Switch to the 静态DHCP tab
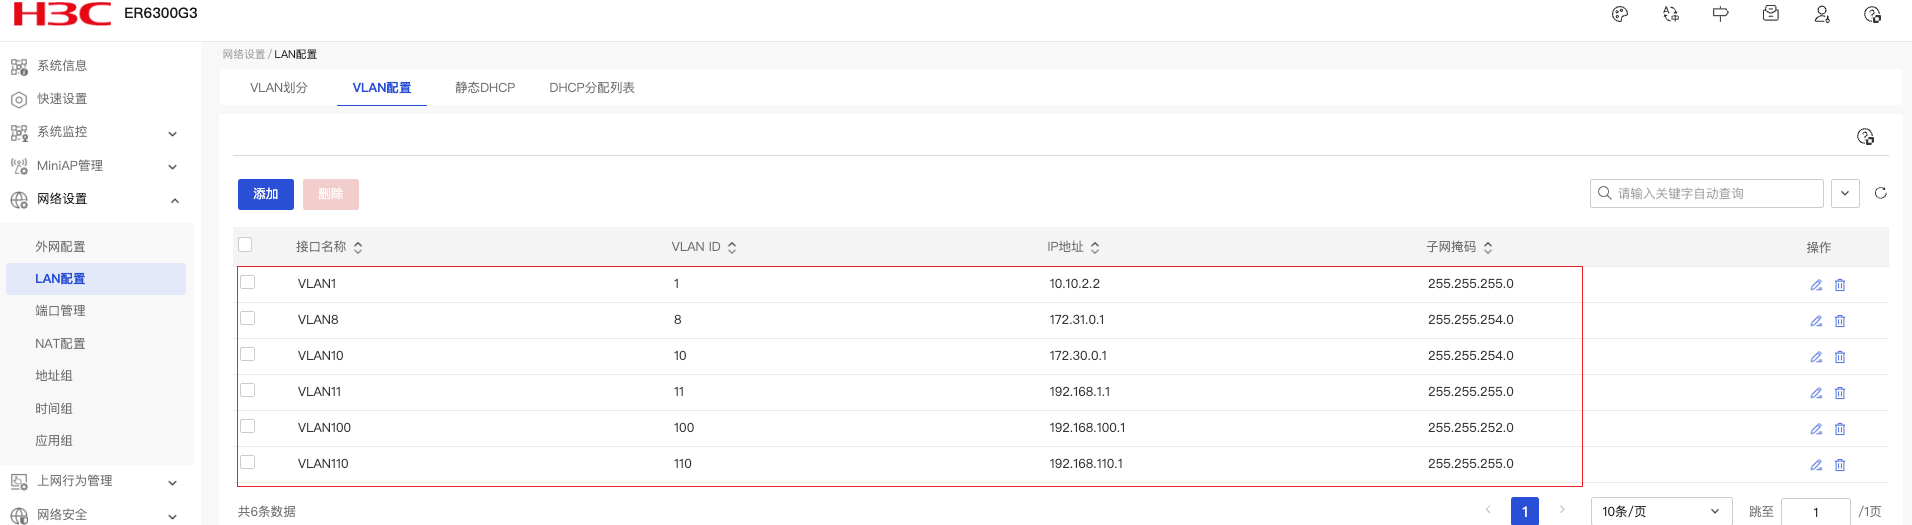The height and width of the screenshot is (525, 1912). tap(485, 88)
